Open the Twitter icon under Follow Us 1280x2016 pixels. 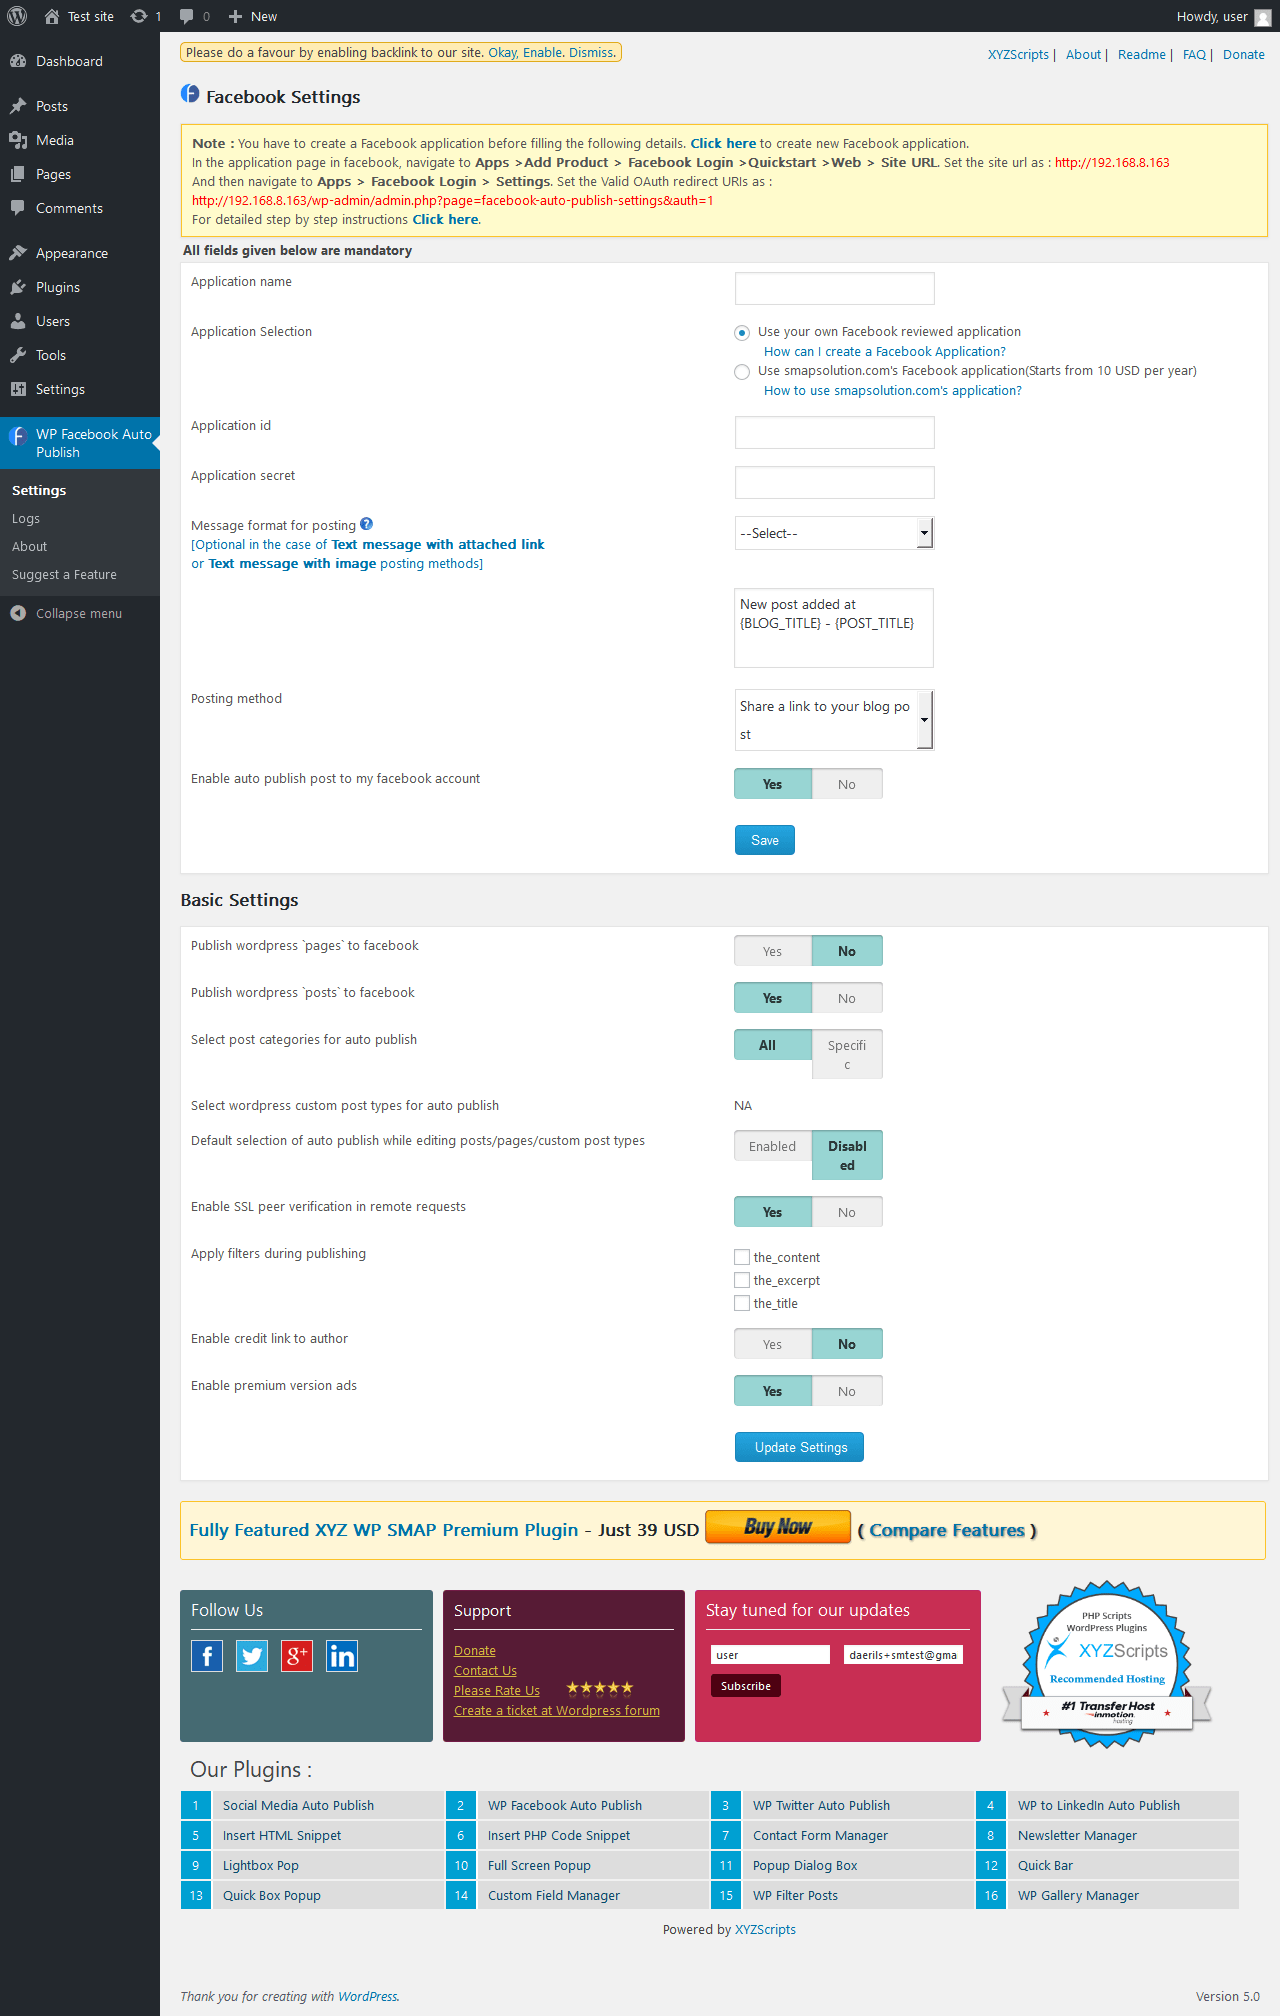[252, 1656]
